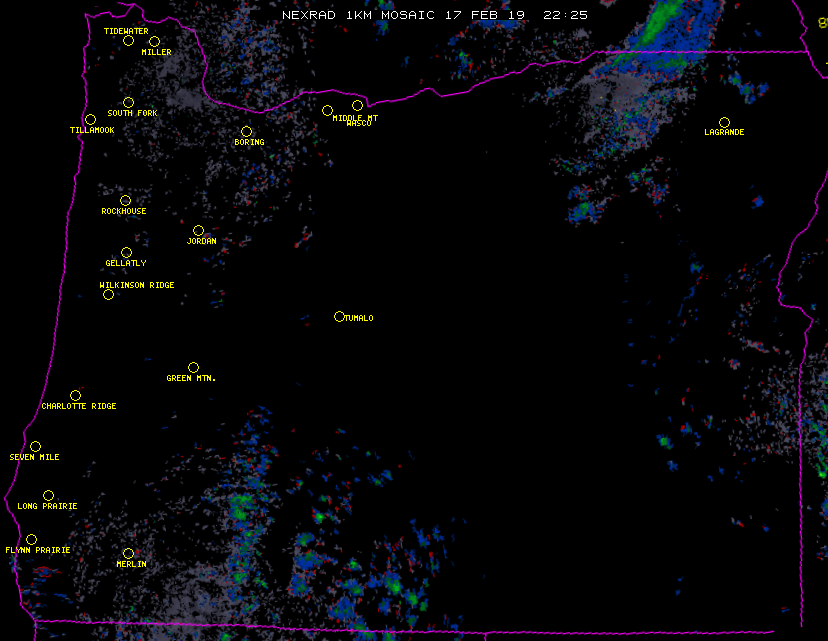Select the LaGrande station marker
Viewport: 828px width, 641px height.
pyautogui.click(x=724, y=122)
